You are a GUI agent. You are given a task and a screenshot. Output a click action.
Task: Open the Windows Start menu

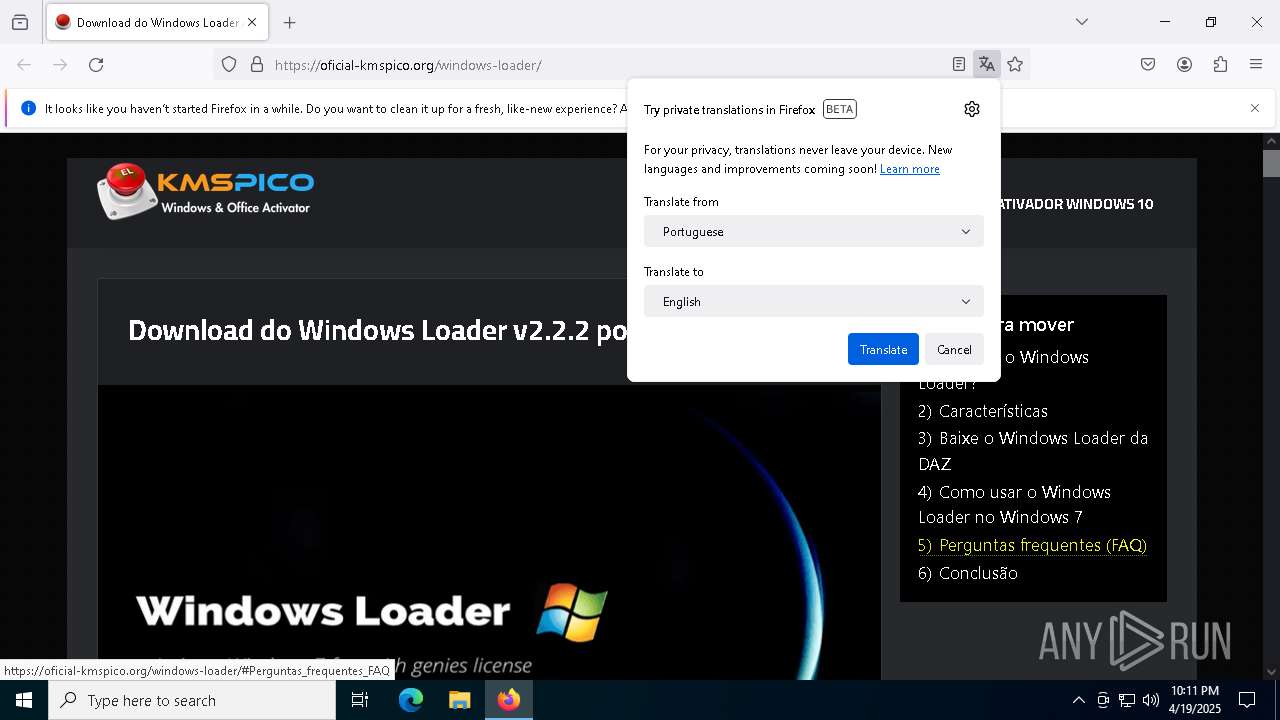pyautogui.click(x=24, y=700)
